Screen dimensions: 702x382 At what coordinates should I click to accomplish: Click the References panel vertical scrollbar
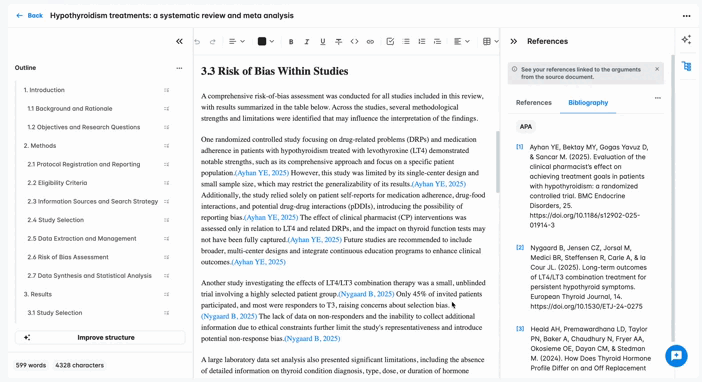pyautogui.click(x=672, y=197)
